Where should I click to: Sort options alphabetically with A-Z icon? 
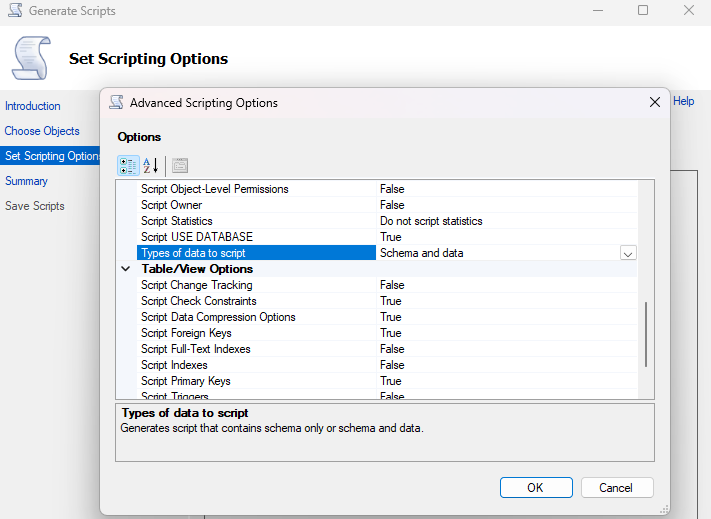pyautogui.click(x=151, y=165)
